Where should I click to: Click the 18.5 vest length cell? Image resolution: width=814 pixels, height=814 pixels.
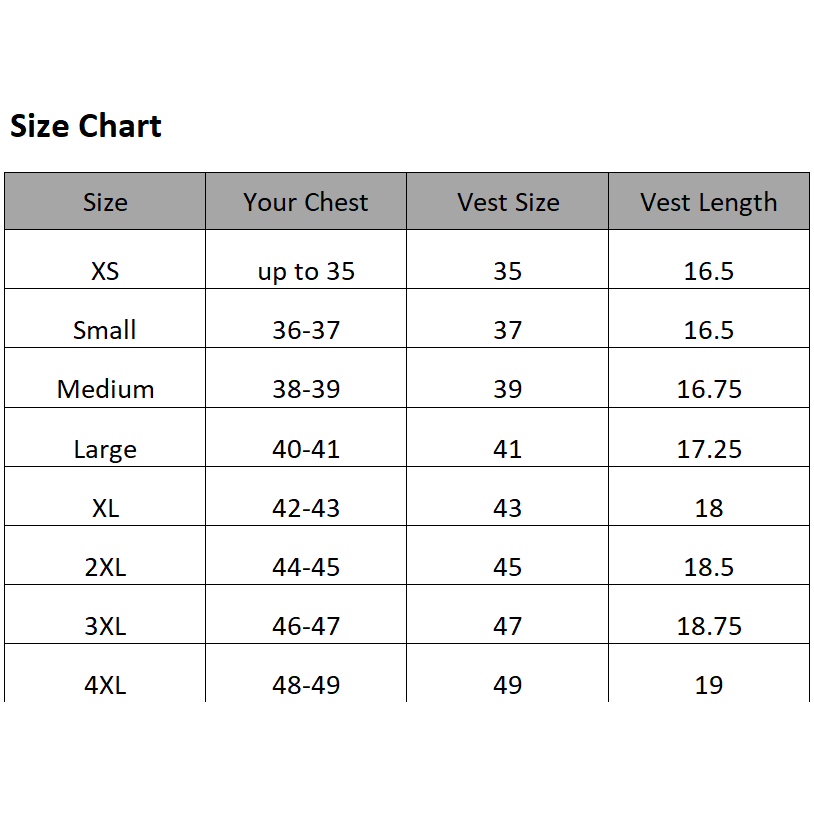pos(709,567)
